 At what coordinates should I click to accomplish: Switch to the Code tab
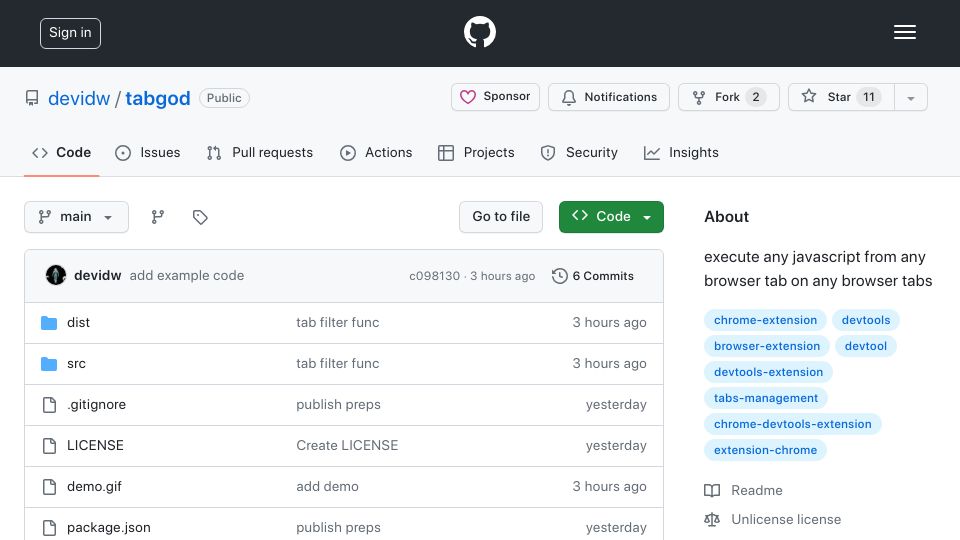[61, 152]
